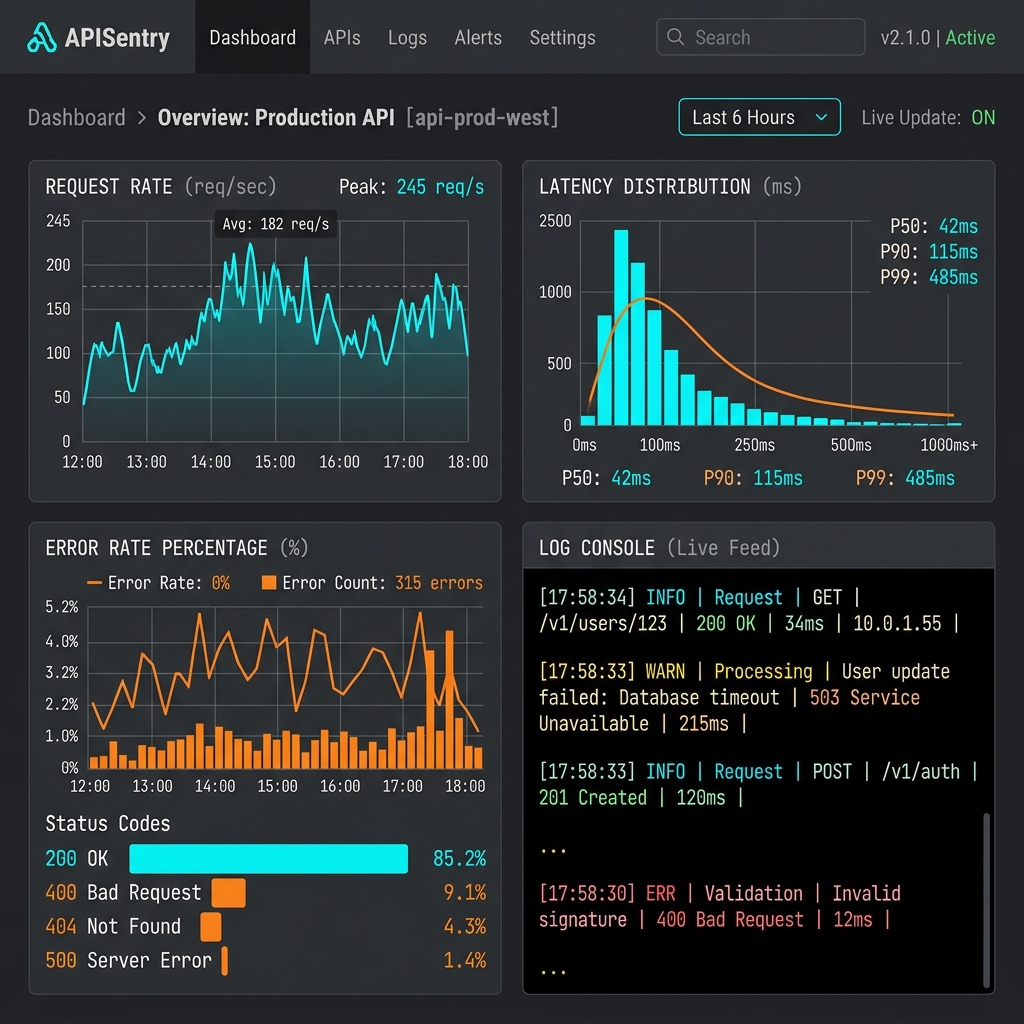The width and height of the screenshot is (1024, 1024).
Task: Click the 9.1% percentage value
Action: click(465, 893)
